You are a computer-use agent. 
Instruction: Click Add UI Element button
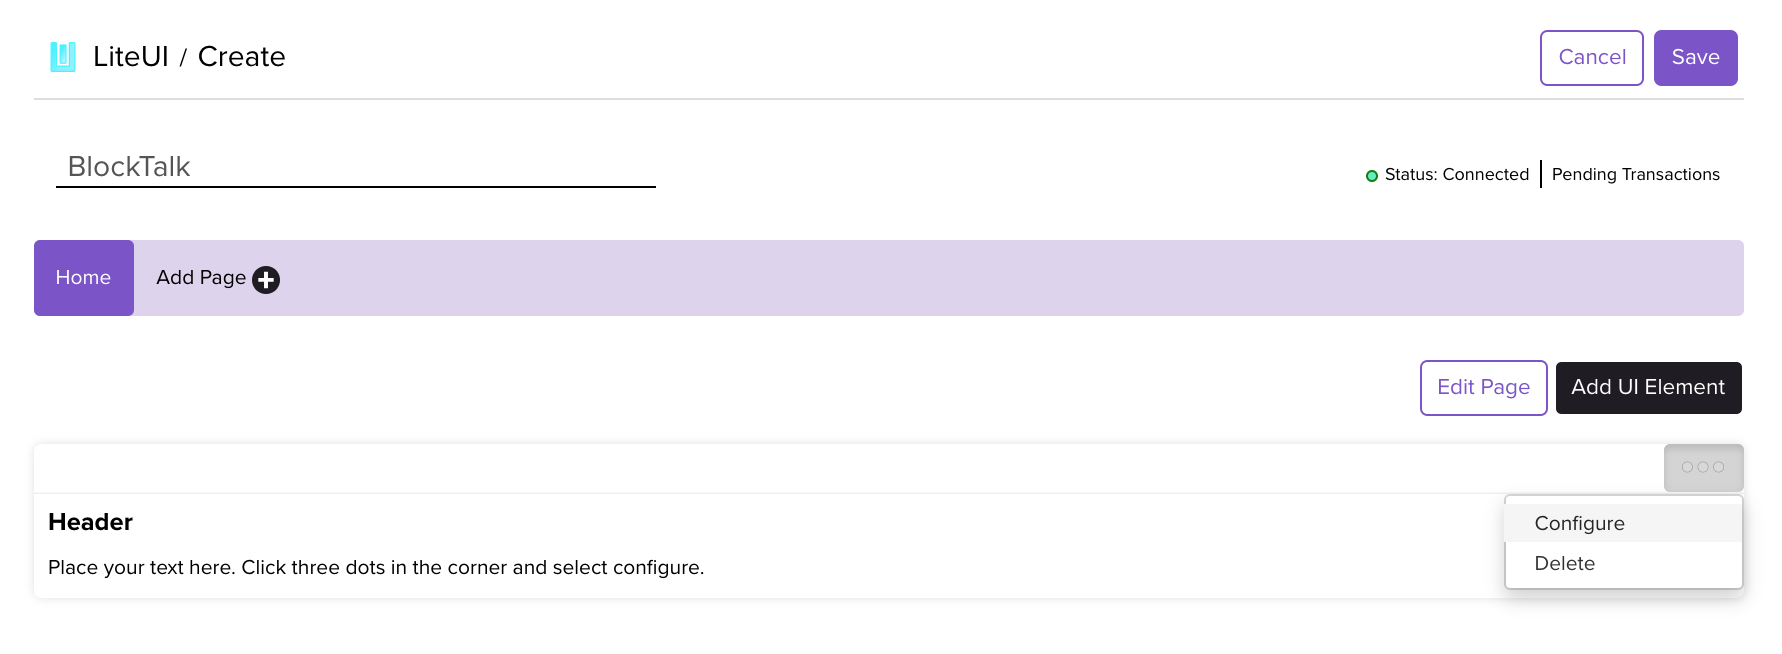[1648, 388]
